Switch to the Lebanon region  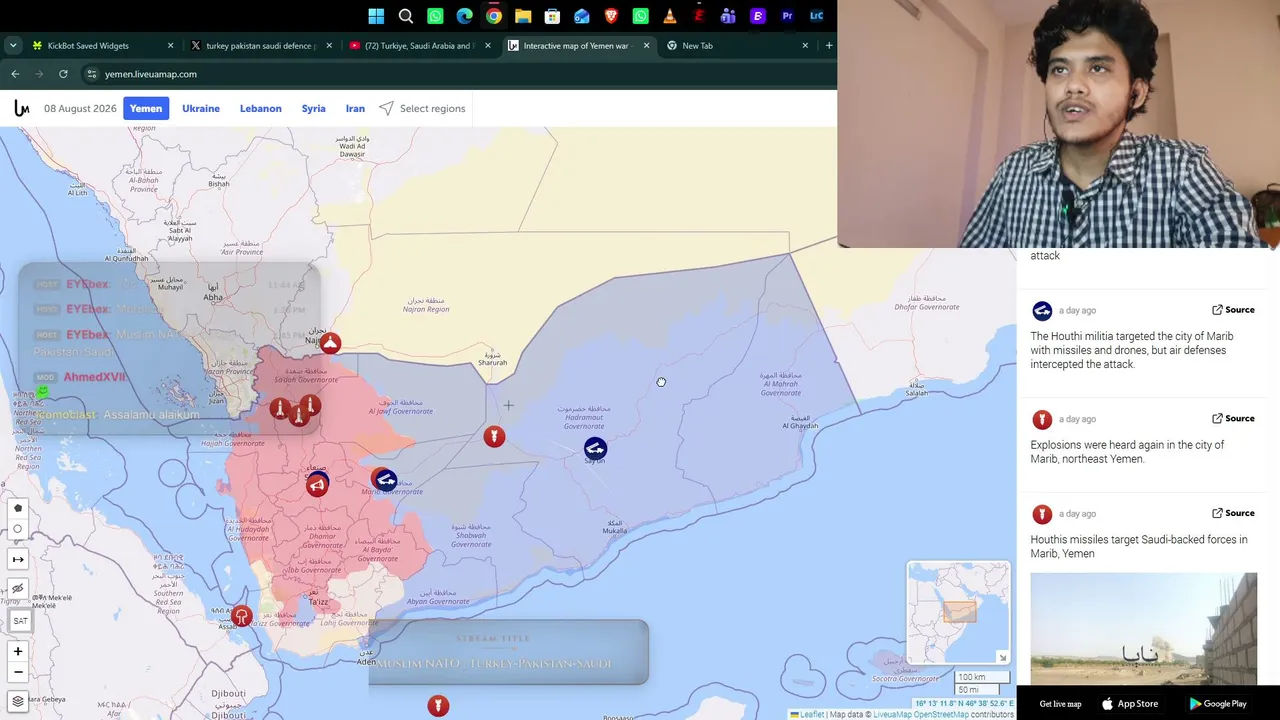coord(261,108)
